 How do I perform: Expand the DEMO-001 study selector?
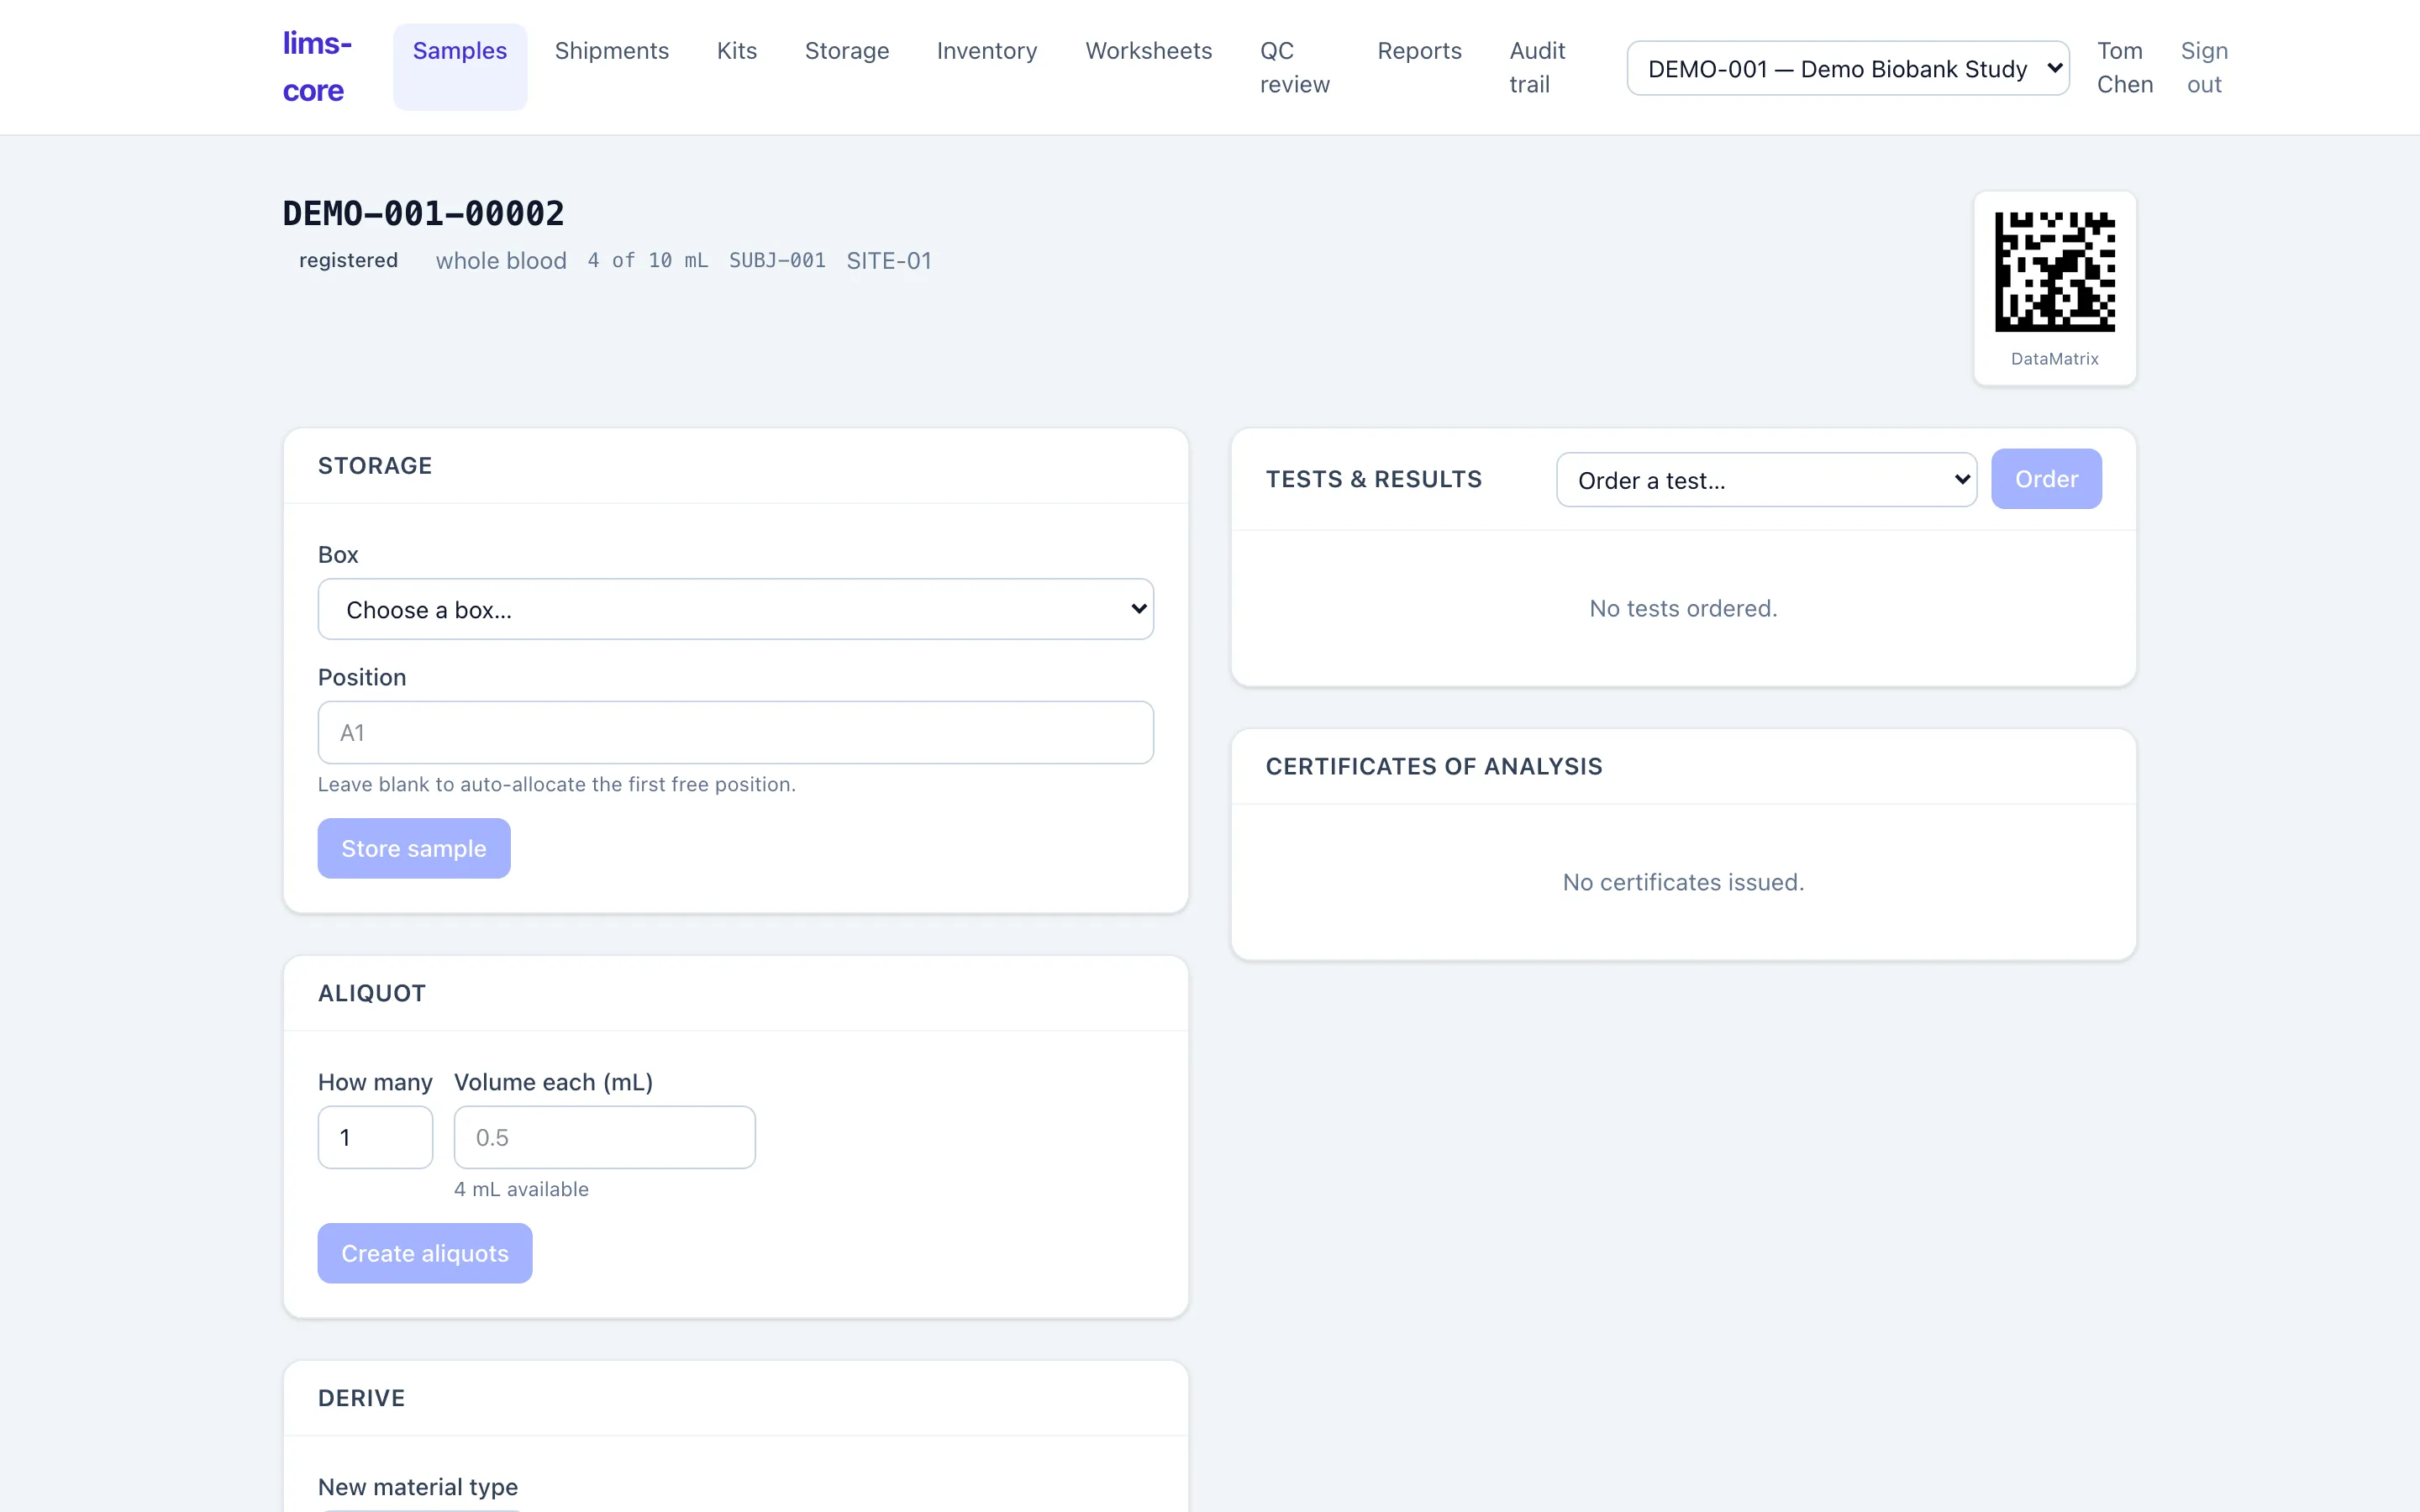[1848, 69]
